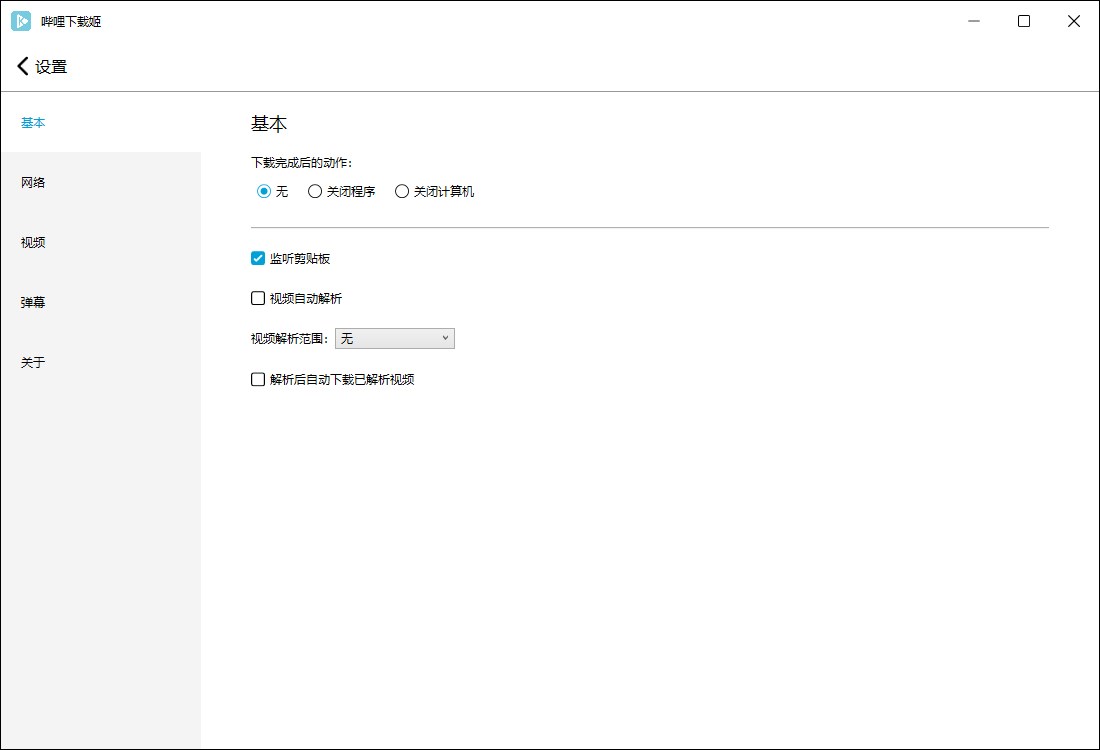This screenshot has height=750, width=1100.
Task: Click the 哔哩下载姬 window title text
Action: coord(71,22)
